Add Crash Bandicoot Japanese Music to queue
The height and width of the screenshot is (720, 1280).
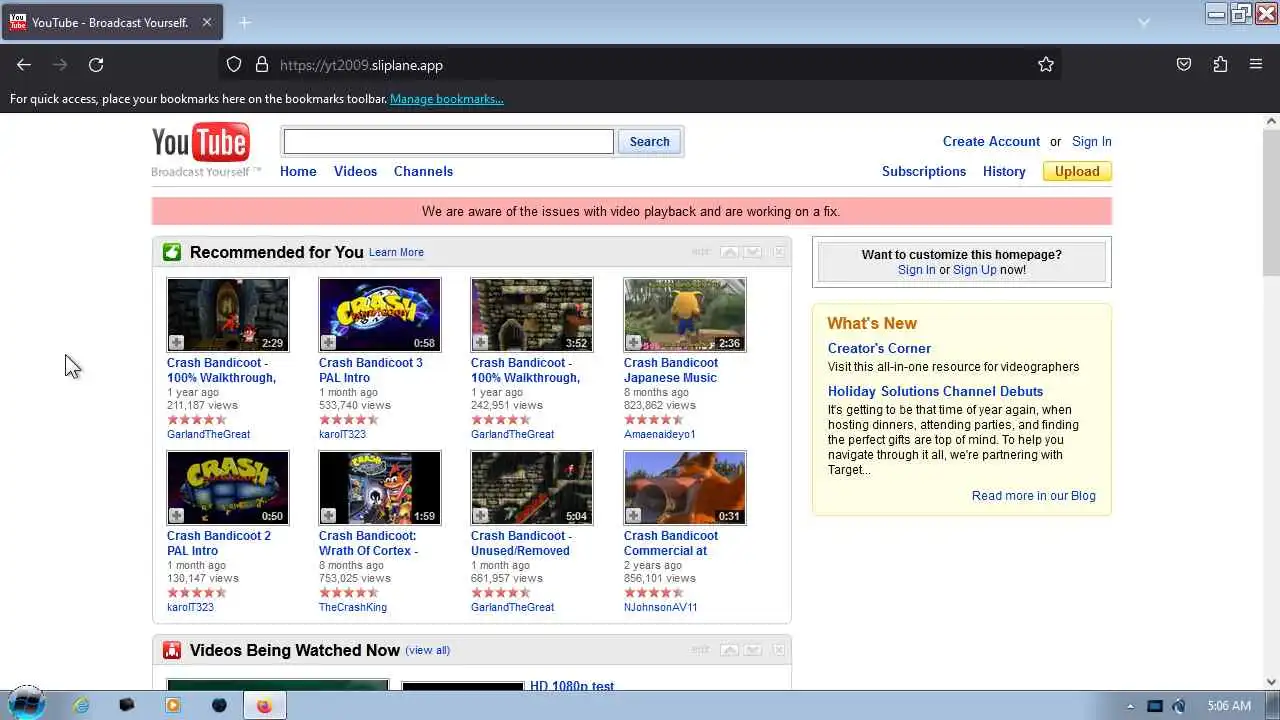point(633,343)
